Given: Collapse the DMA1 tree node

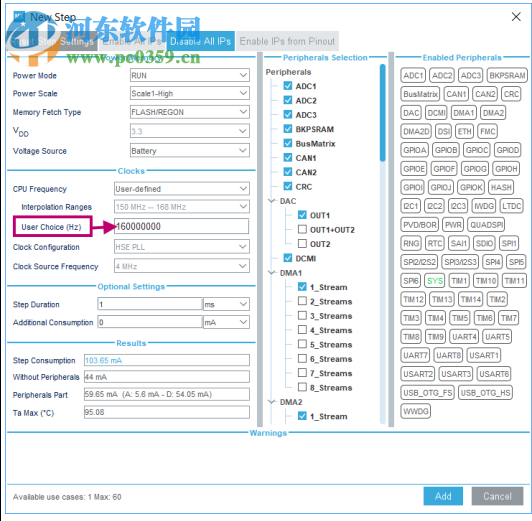Looking at the screenshot, I should pyautogui.click(x=272, y=273).
